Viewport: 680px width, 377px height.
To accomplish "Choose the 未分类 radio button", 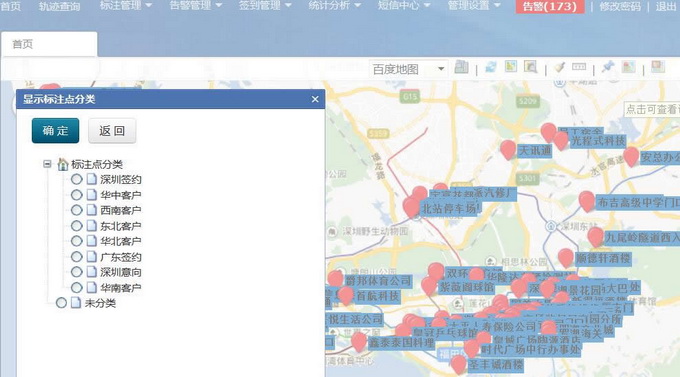I will tap(61, 303).
